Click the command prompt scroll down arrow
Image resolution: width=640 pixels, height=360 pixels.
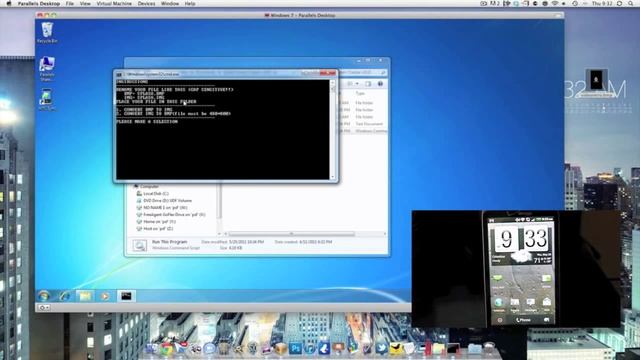[333, 177]
